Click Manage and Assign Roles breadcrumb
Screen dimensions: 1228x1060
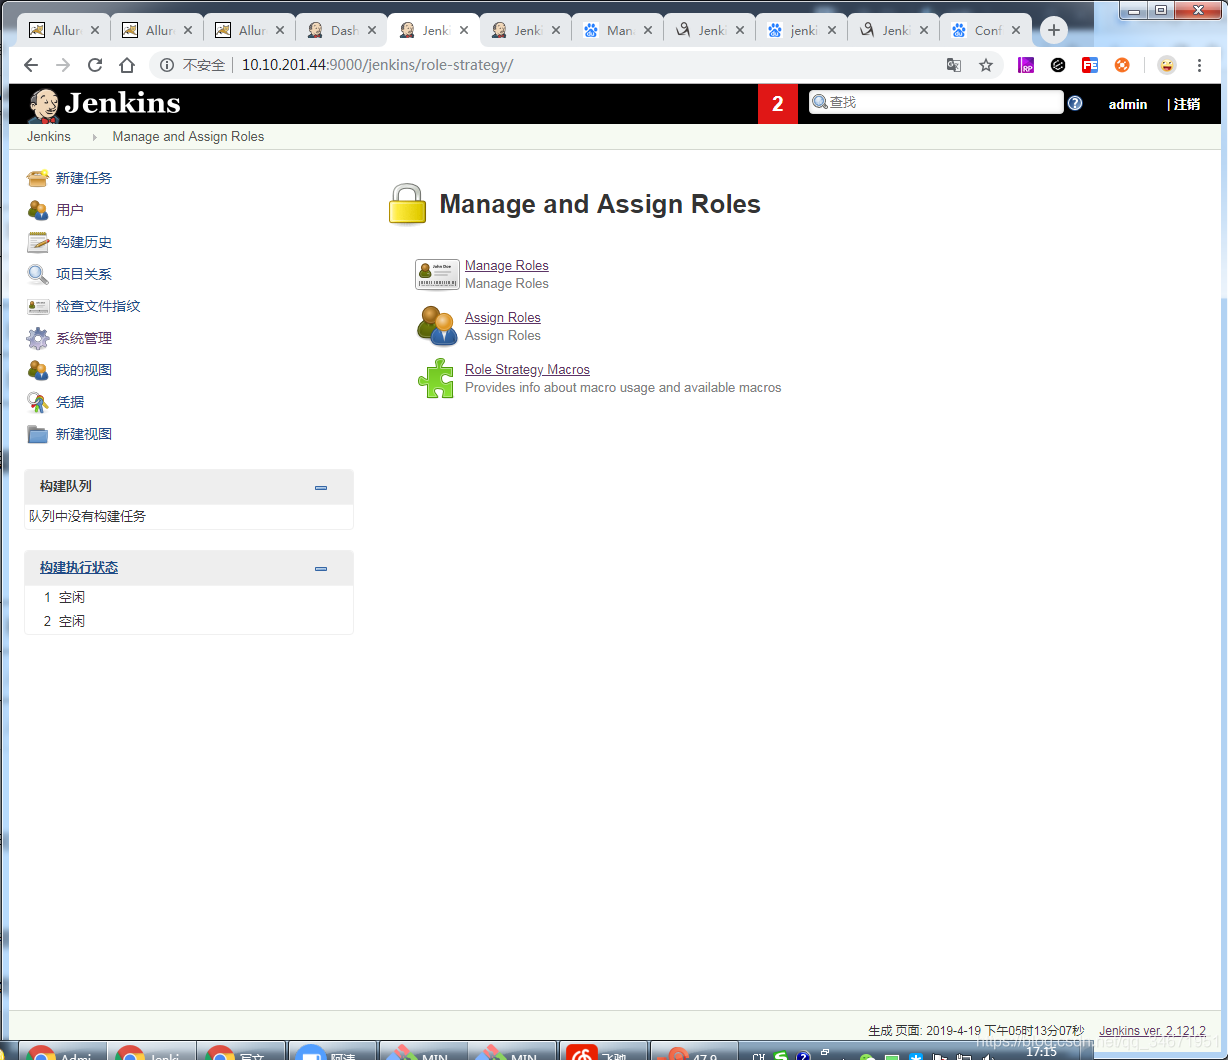tap(188, 136)
